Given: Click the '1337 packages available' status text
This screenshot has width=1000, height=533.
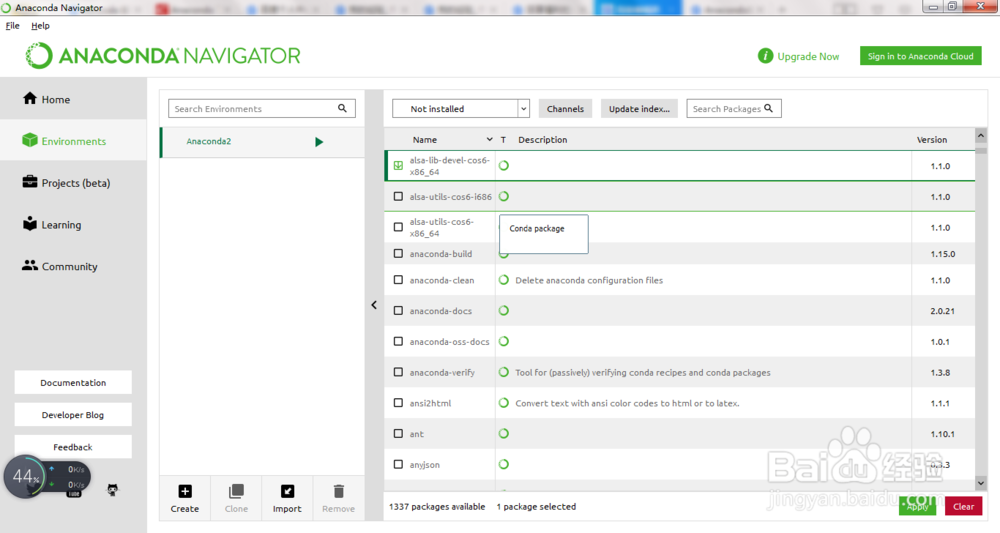Looking at the screenshot, I should click(x=437, y=506).
